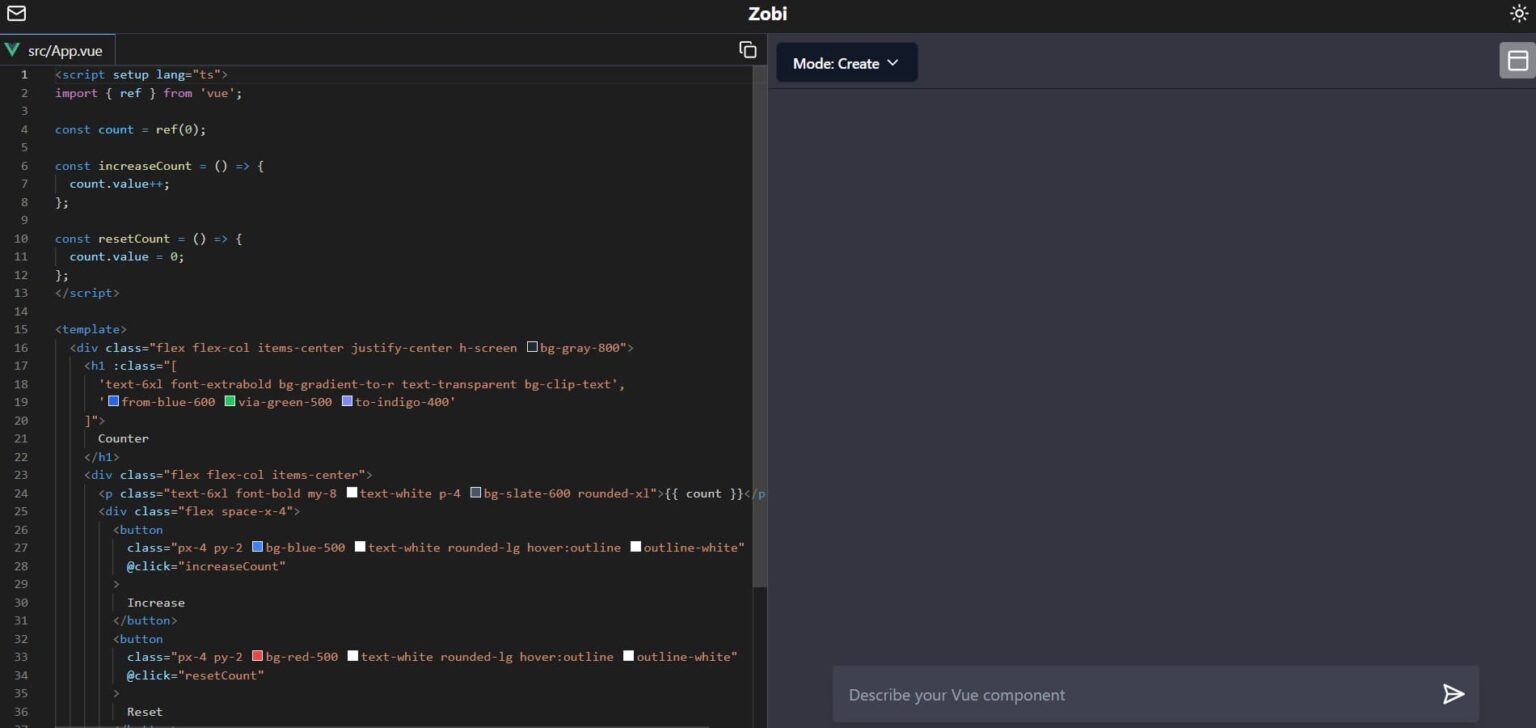Toggle light theme with sun icon
1536x728 pixels.
(1518, 14)
